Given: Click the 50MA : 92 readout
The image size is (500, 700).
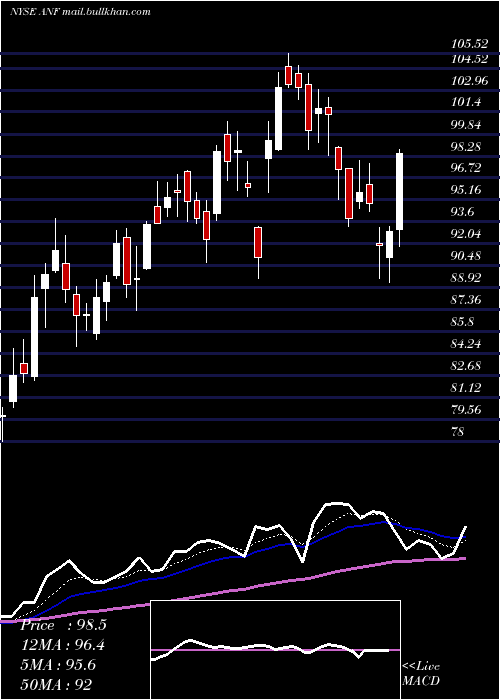Looking at the screenshot, I should coord(57,684).
